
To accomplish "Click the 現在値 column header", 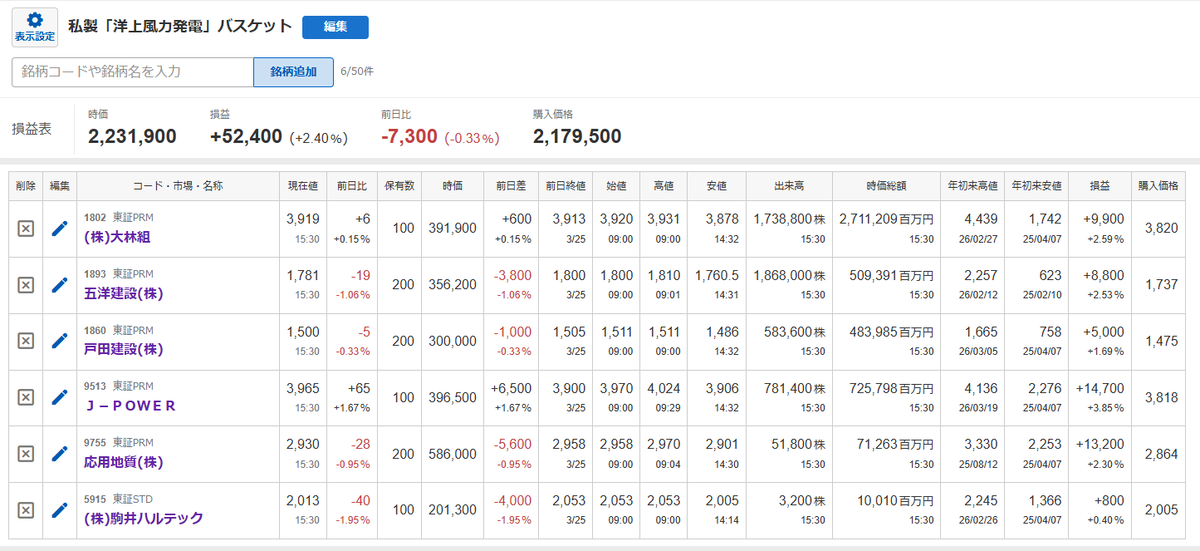I will point(302,186).
